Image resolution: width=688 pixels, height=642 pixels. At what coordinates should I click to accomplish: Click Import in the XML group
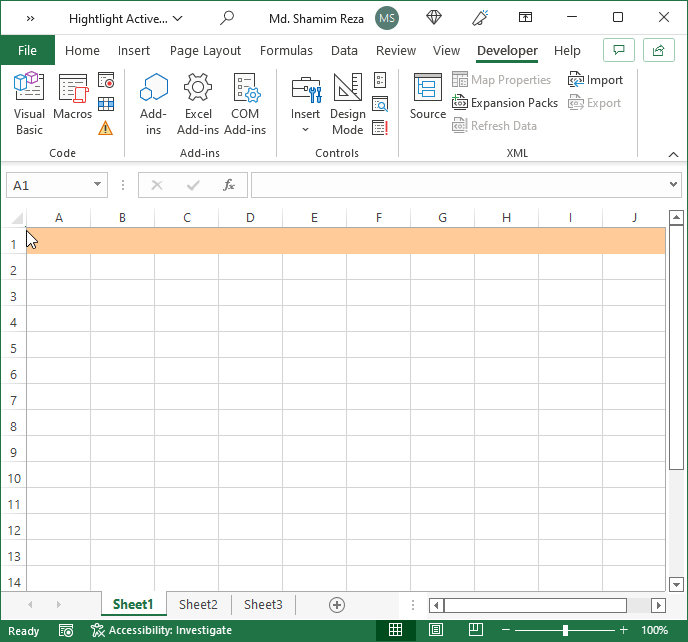coord(595,80)
